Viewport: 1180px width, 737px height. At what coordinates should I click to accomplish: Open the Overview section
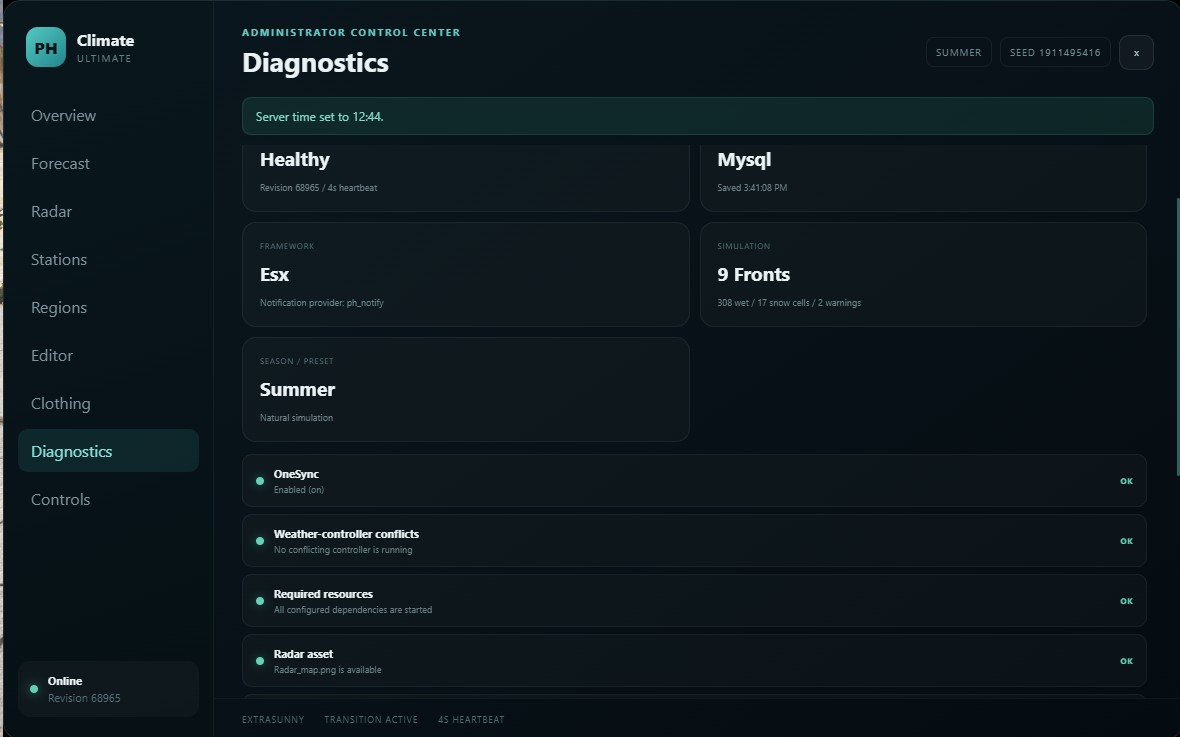point(108,115)
